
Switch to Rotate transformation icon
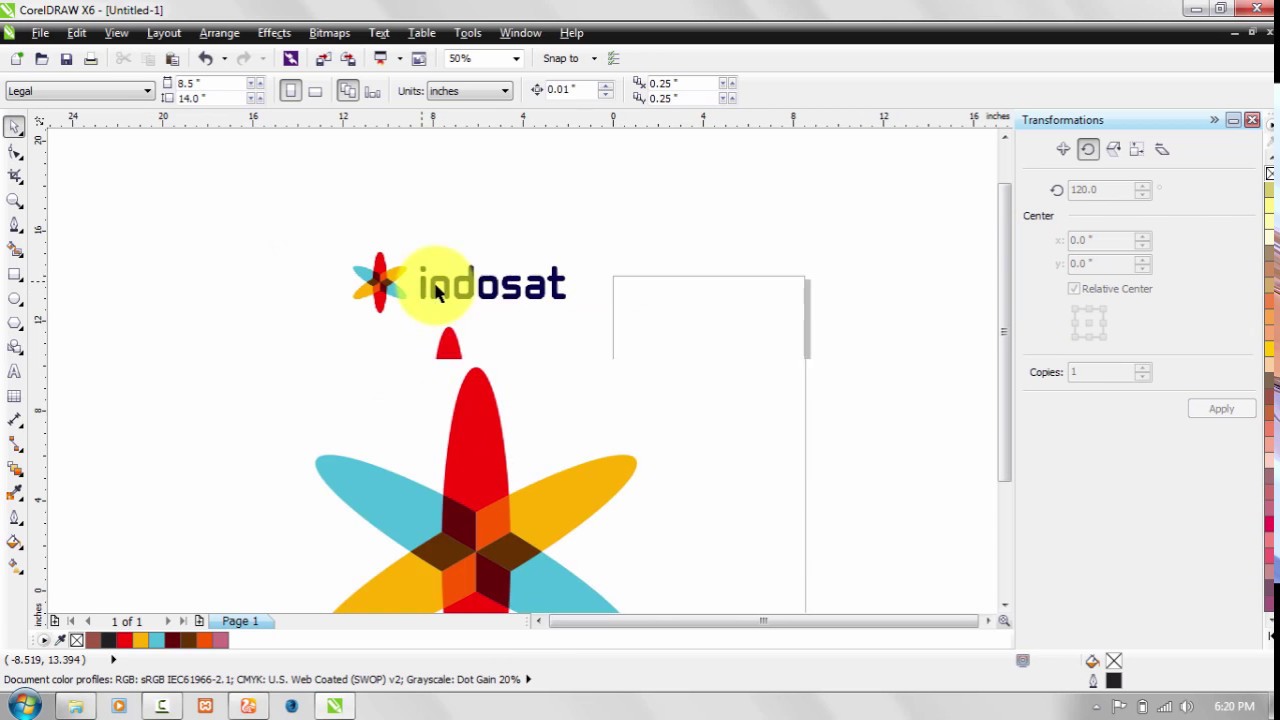(1088, 149)
